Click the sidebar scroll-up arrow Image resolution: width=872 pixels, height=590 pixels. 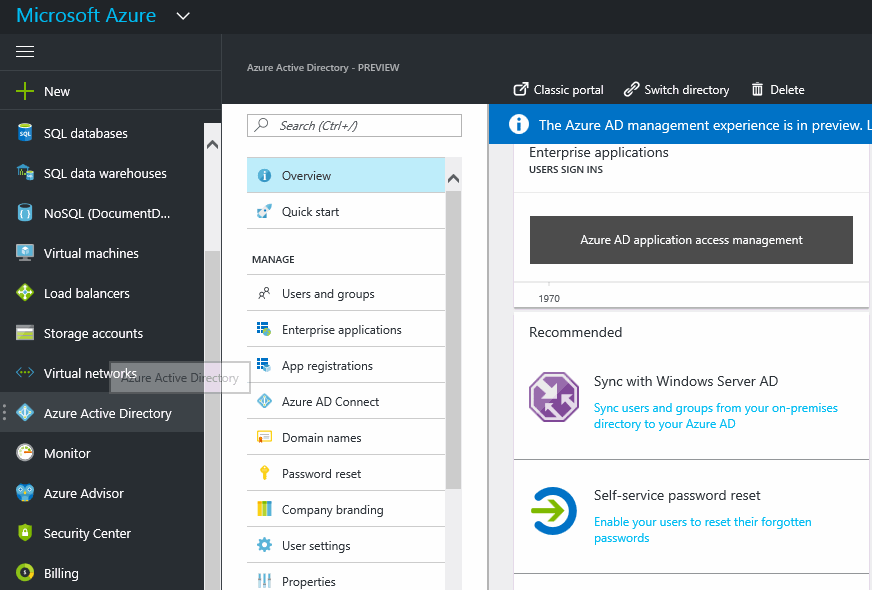pos(212,145)
